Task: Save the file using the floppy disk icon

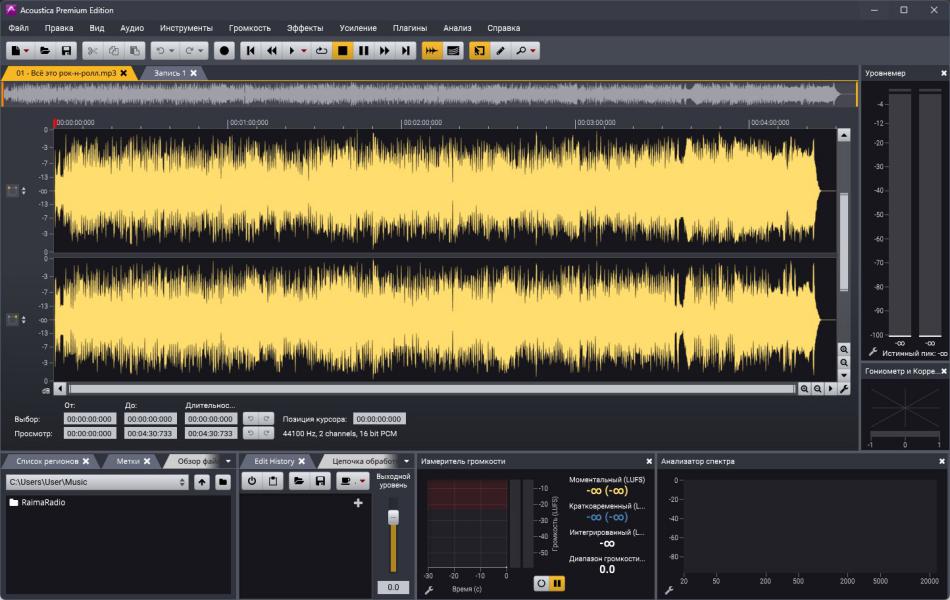Action: point(66,51)
